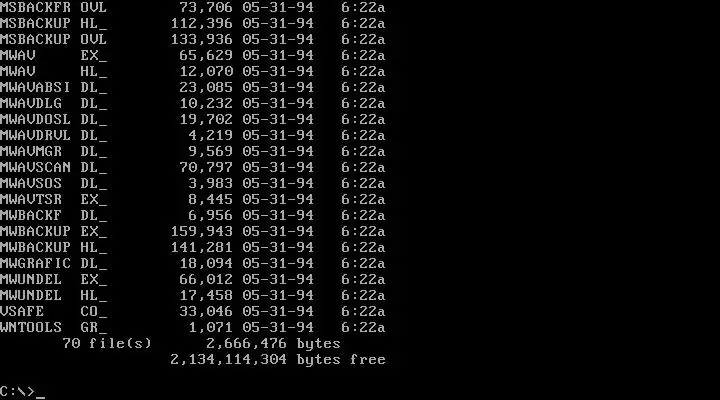Click the MWGRAFIC DL_ file entry
The height and width of the screenshot is (400, 720).
click(x=192, y=263)
